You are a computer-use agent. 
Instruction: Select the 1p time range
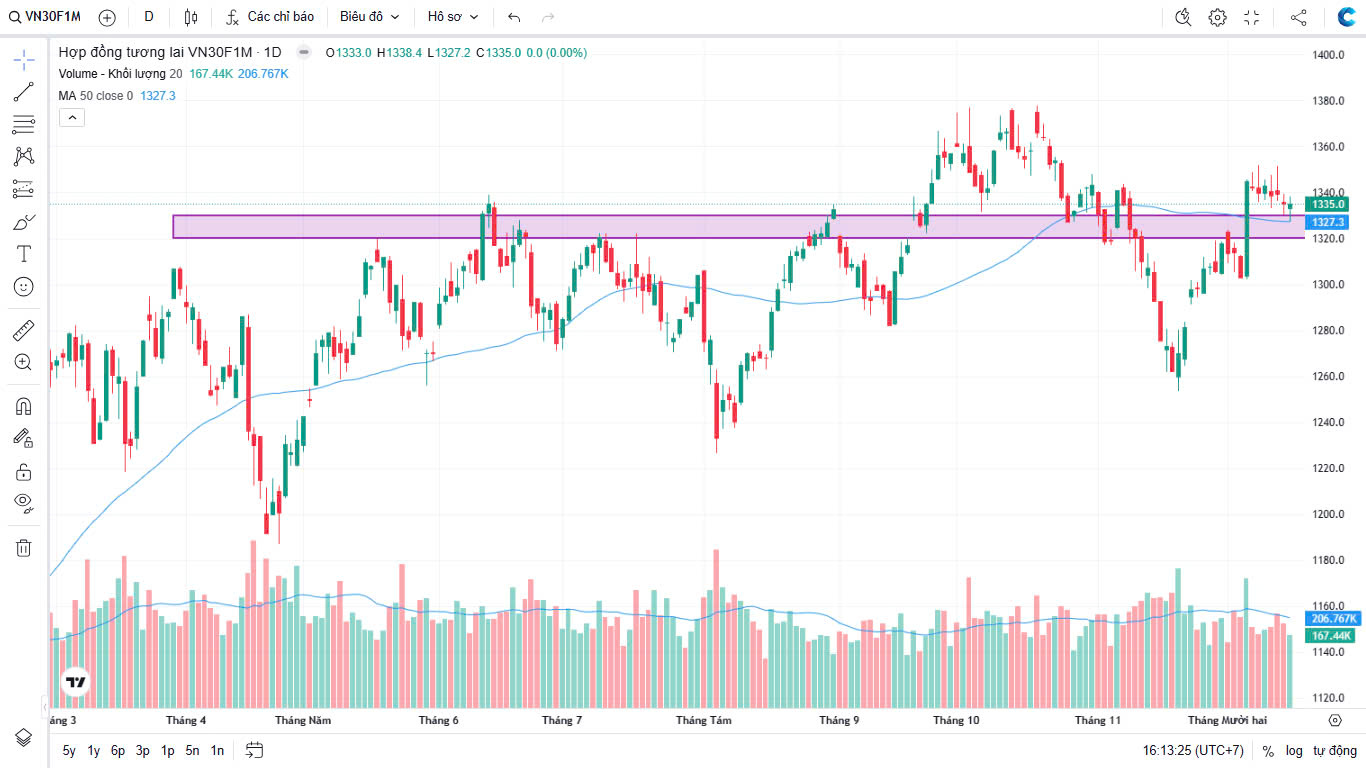point(168,750)
